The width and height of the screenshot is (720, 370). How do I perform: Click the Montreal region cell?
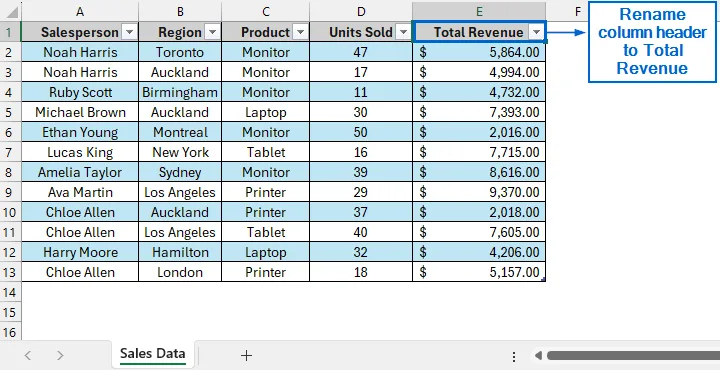pyautogui.click(x=180, y=132)
